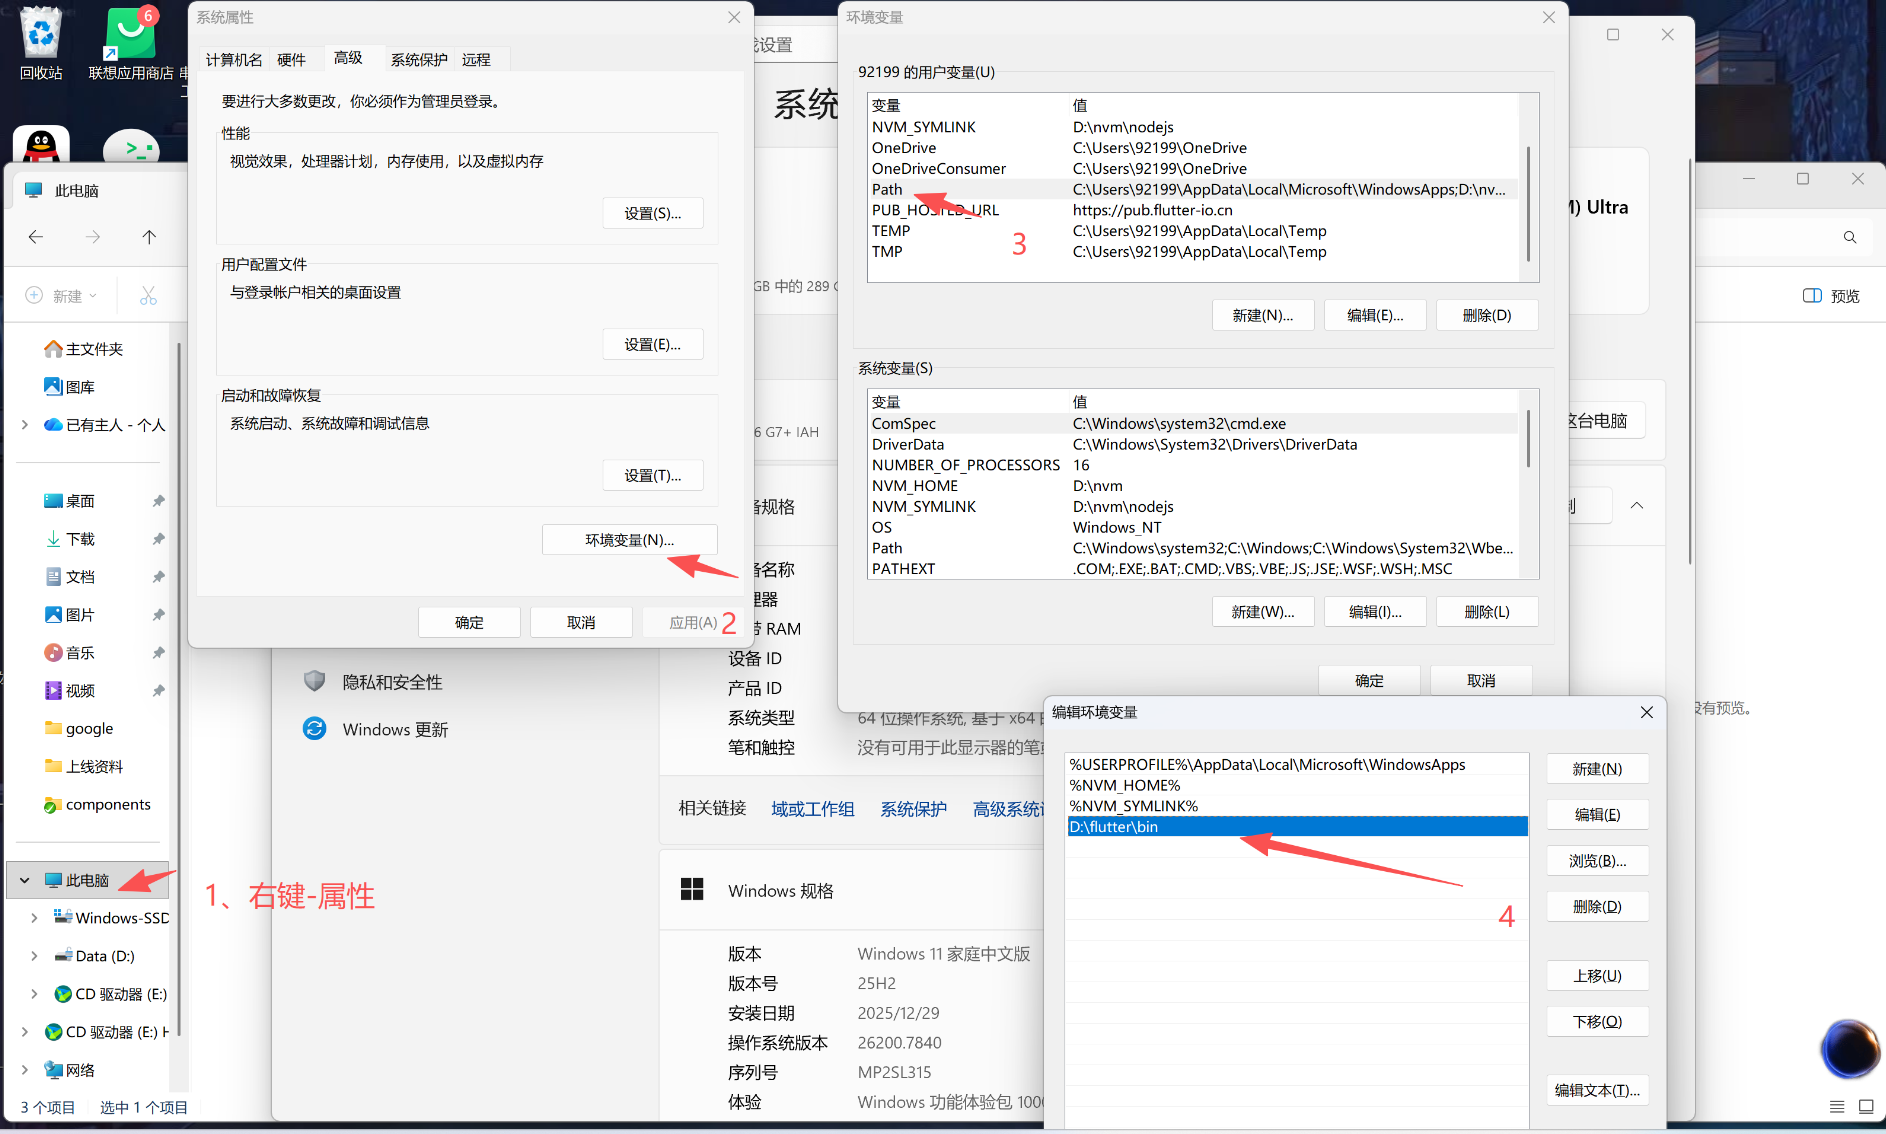
Task: Toggle the 预览 preview pane
Action: (x=1831, y=296)
